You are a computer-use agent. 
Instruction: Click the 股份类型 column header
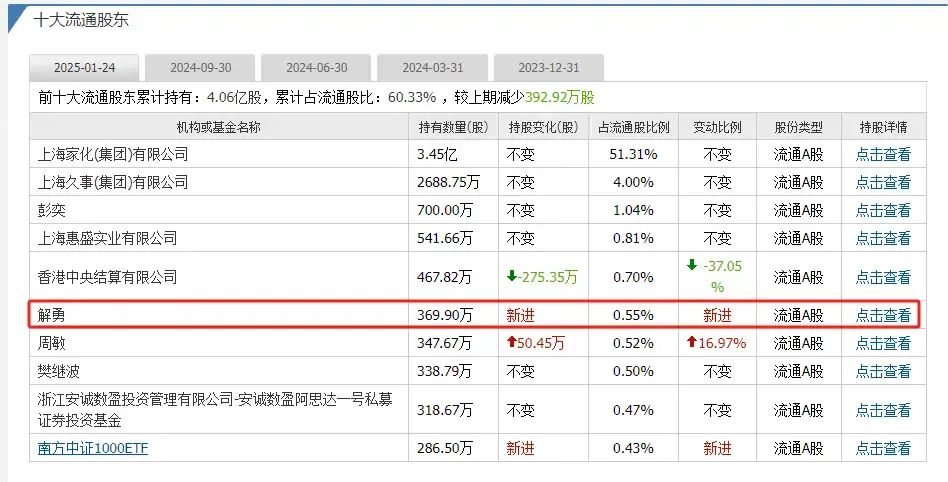point(799,127)
